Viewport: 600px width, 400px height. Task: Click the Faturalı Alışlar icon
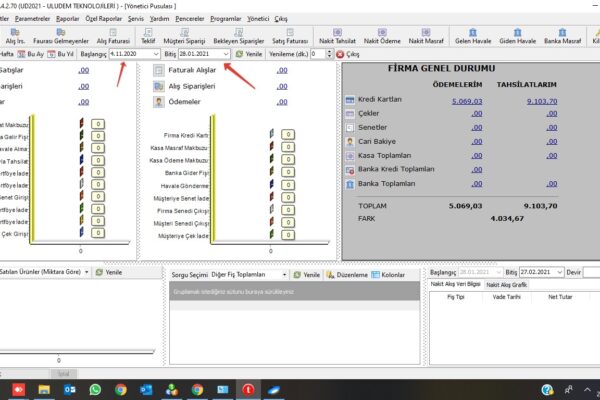tap(159, 71)
